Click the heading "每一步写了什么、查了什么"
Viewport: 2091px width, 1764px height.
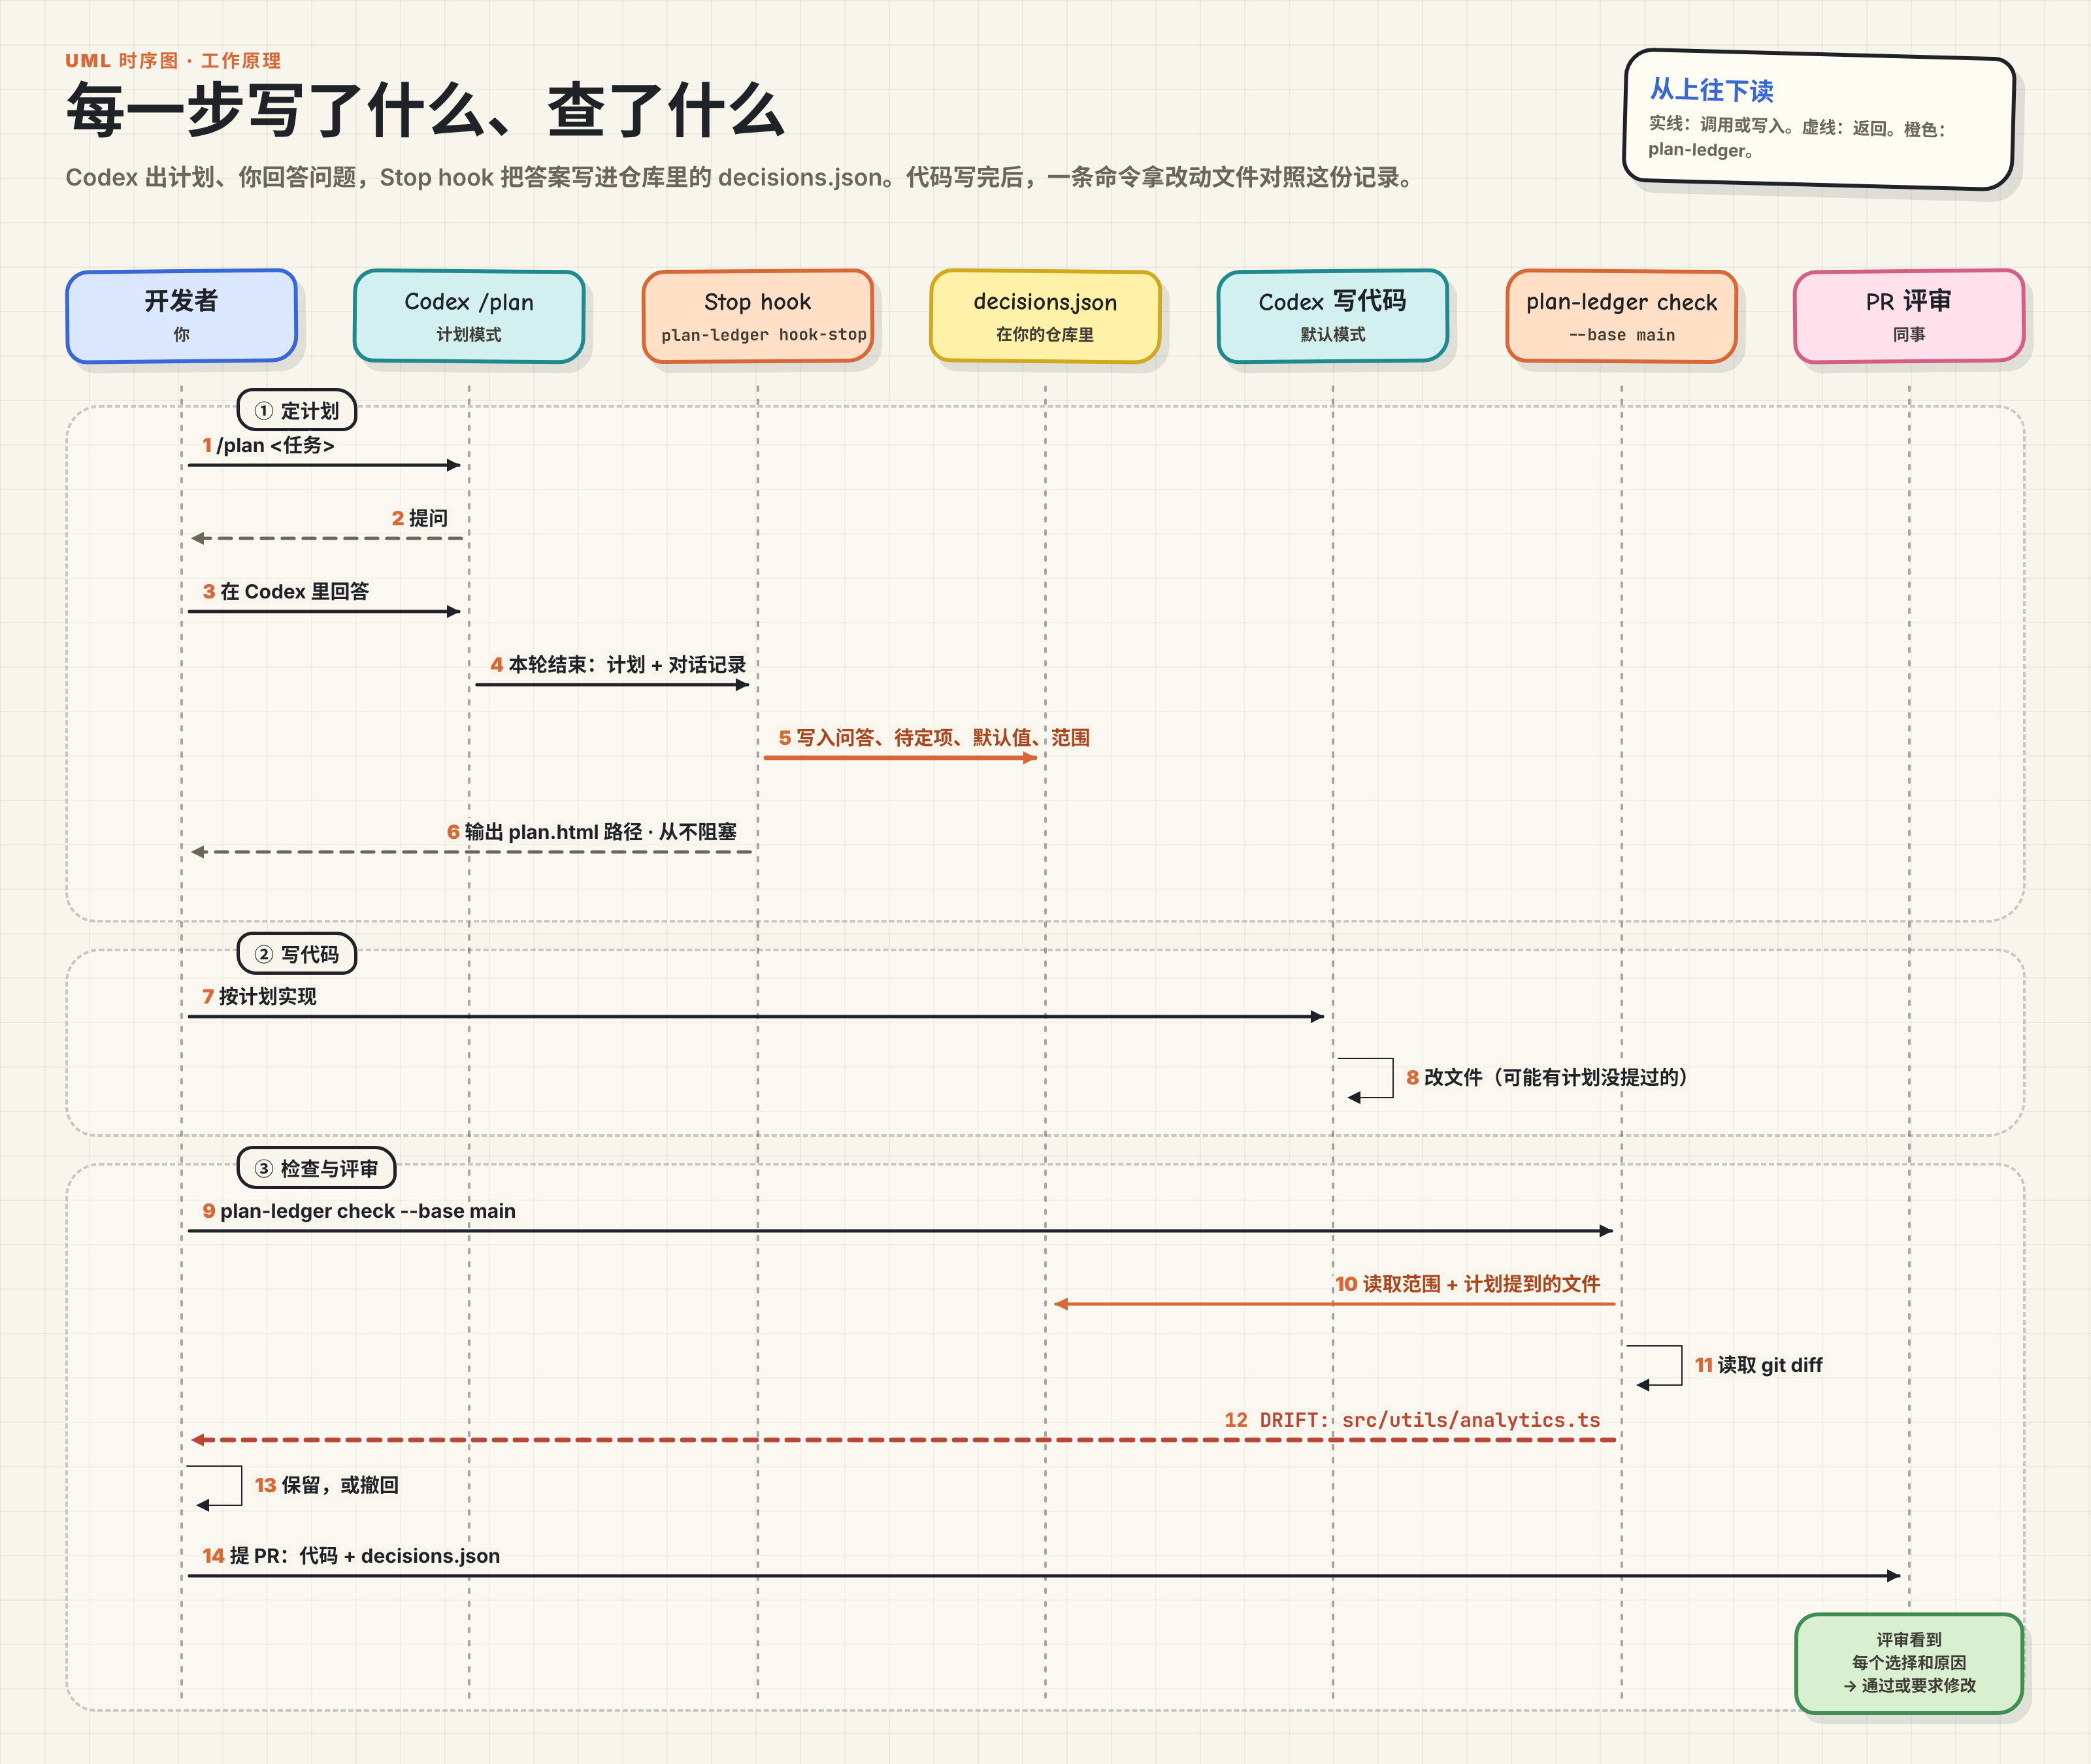[x=426, y=110]
